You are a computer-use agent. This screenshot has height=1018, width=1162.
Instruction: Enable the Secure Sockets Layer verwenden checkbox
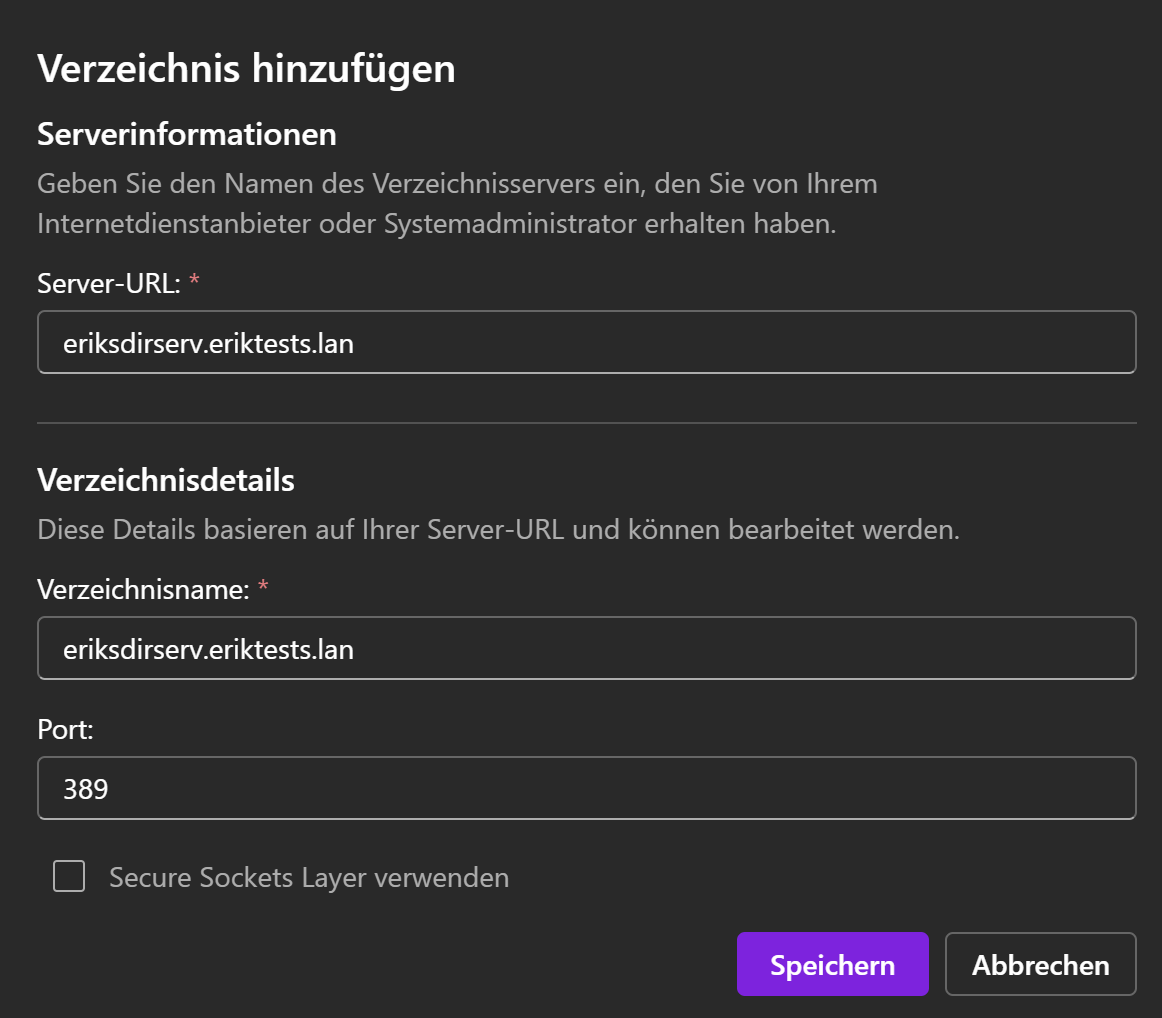[x=69, y=876]
